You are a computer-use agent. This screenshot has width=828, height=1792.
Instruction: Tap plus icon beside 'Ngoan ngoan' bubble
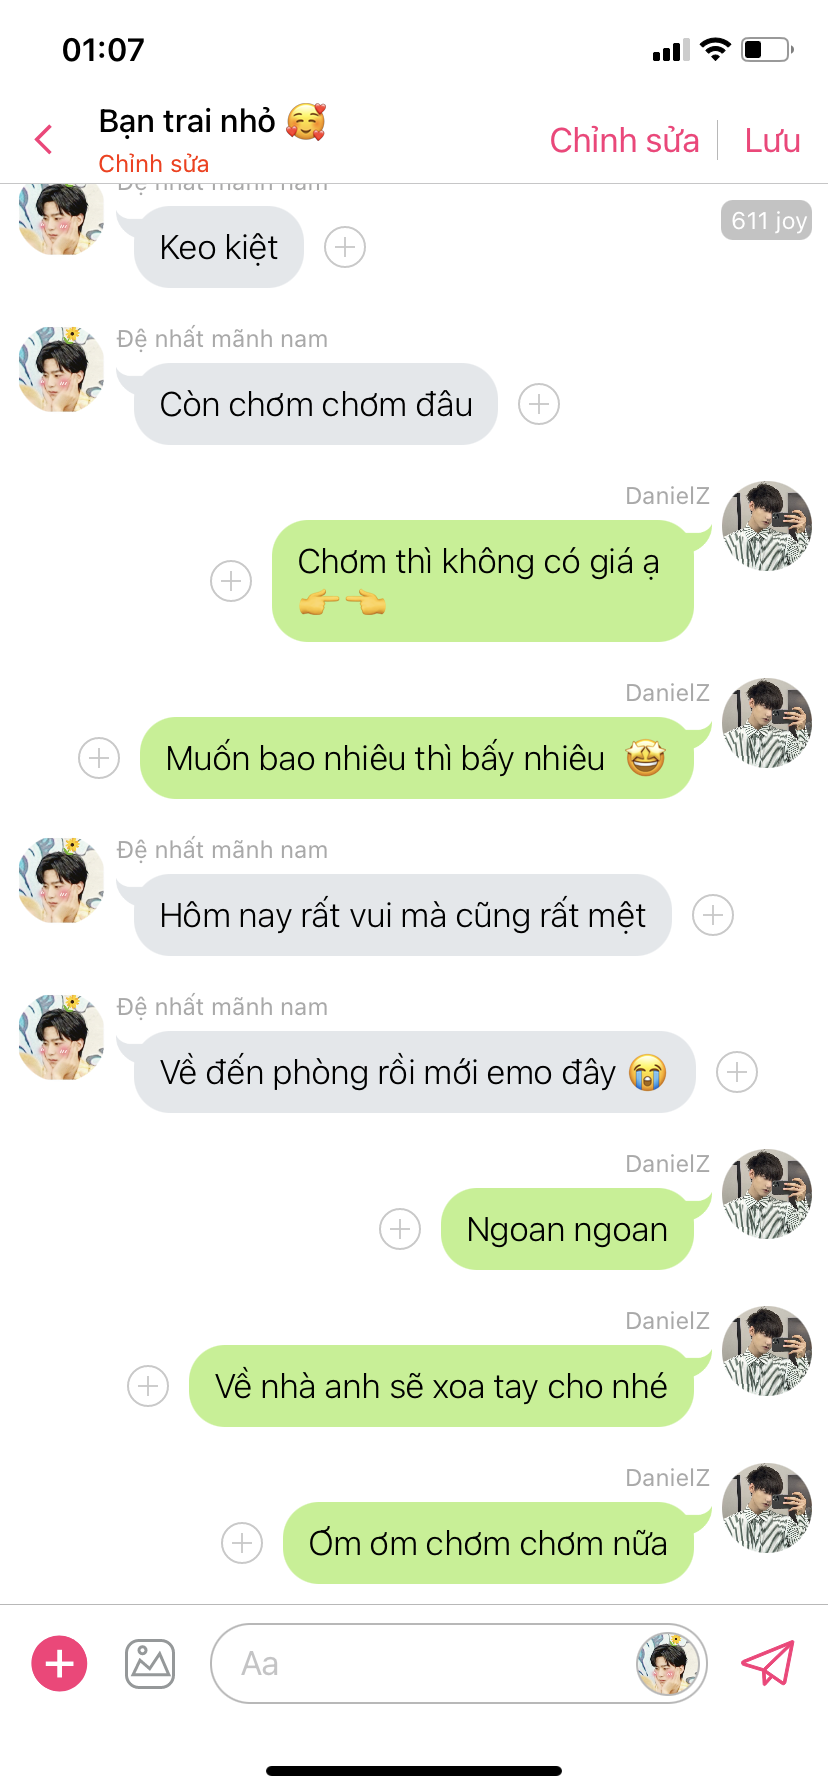(400, 1229)
